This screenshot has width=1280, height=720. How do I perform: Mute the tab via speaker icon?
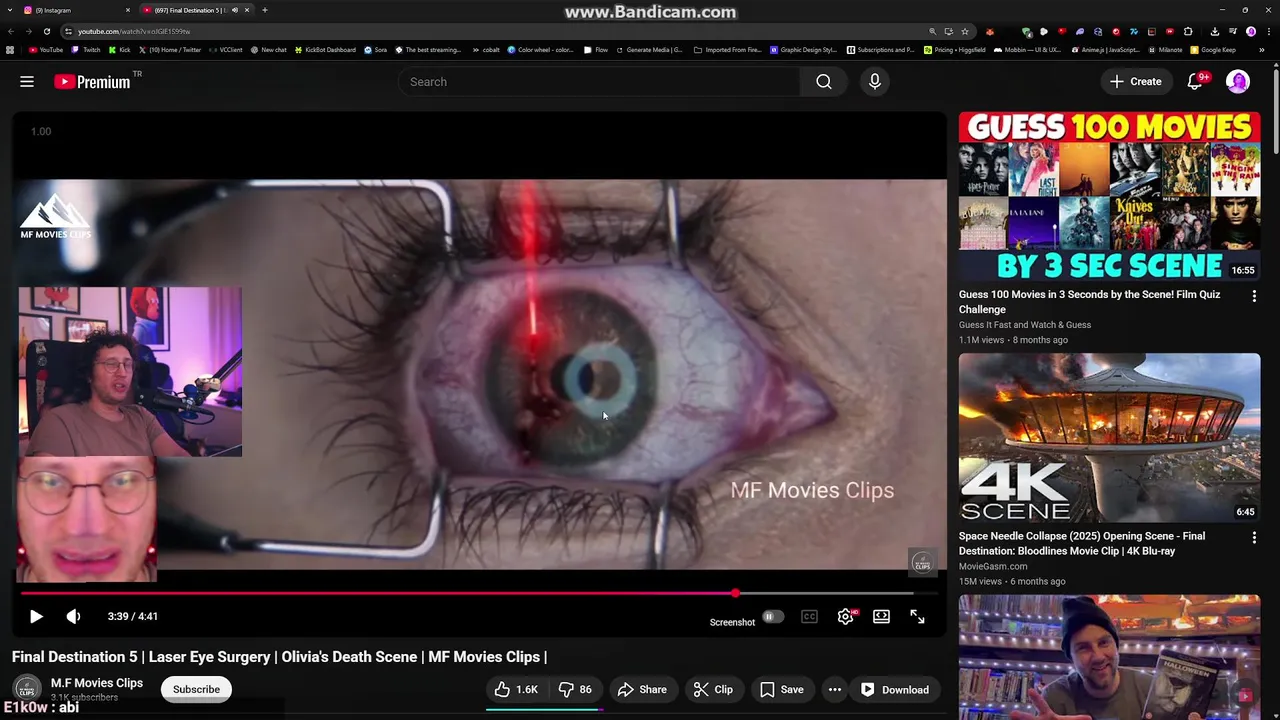pos(235,10)
